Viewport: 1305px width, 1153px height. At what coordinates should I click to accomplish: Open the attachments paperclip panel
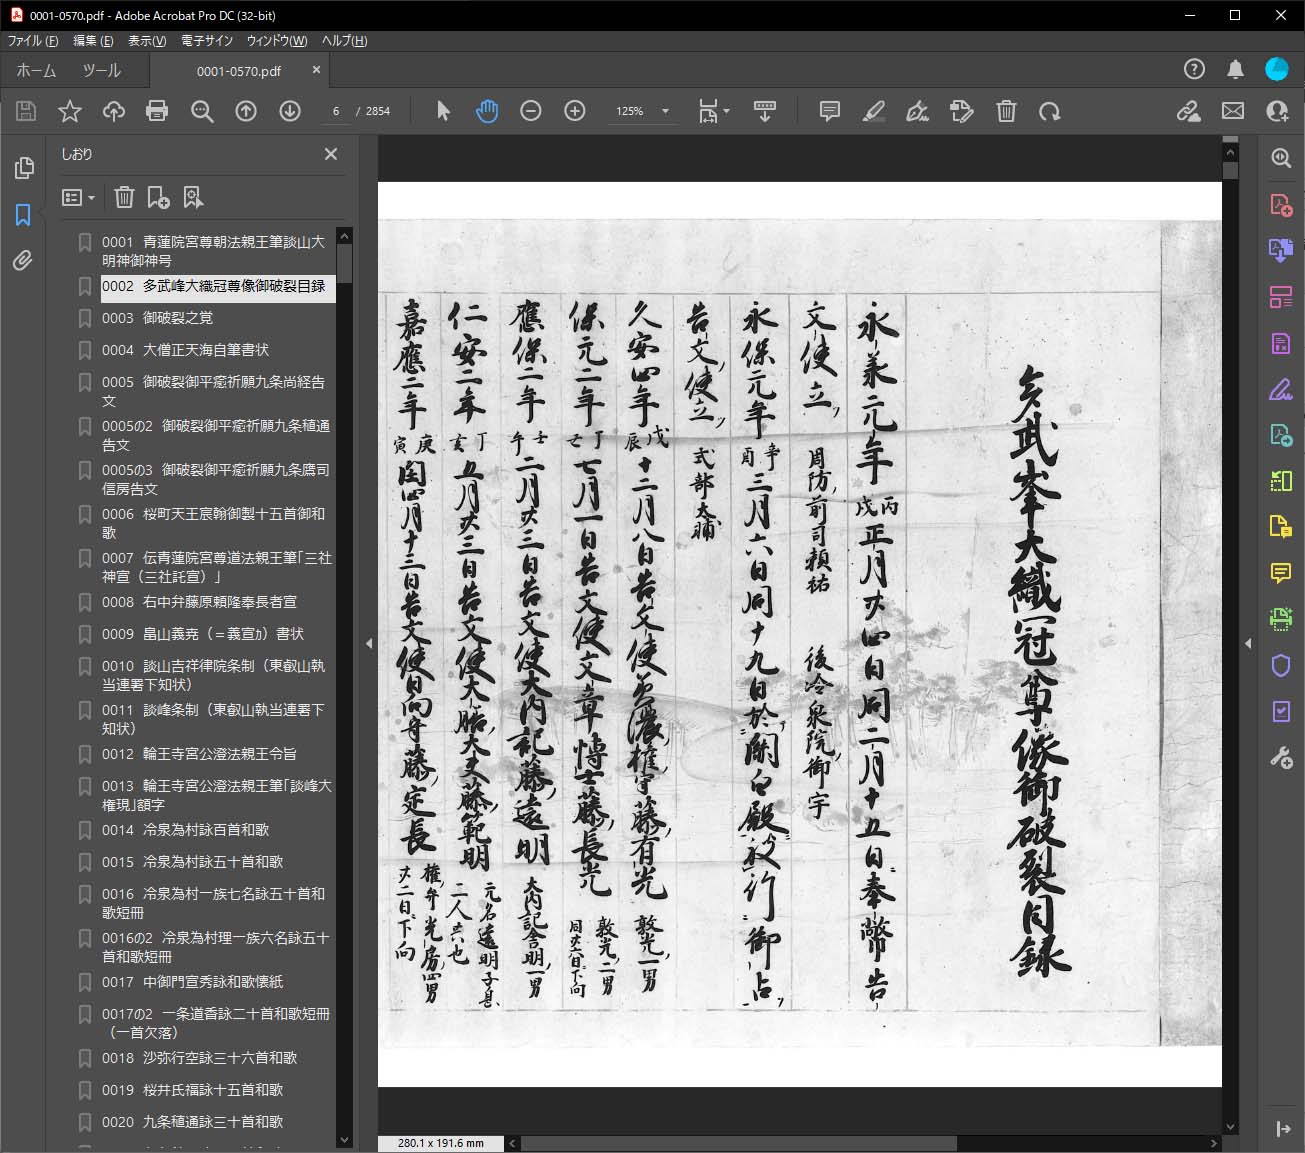pyautogui.click(x=23, y=261)
